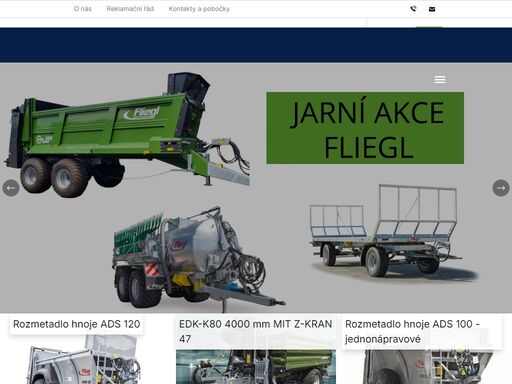
Task: Go to Kontakty a pobočky
Action: (x=199, y=9)
